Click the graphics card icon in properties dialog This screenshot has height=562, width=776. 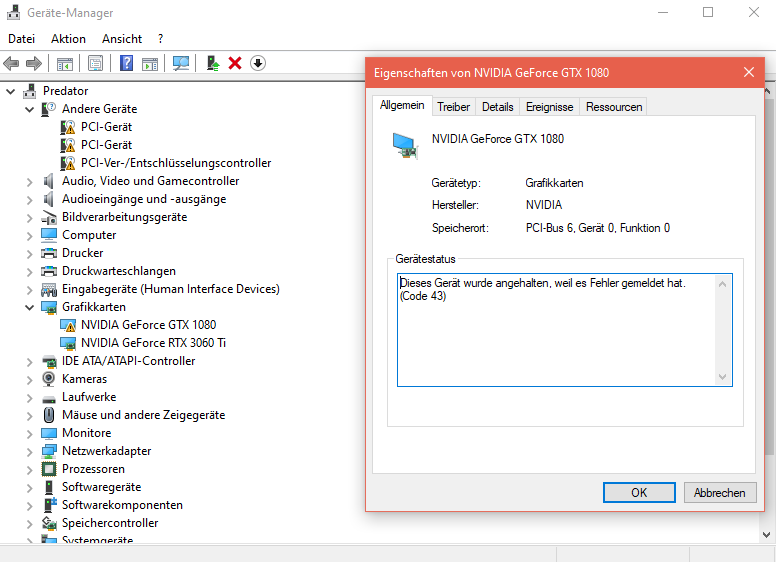pyautogui.click(x=405, y=146)
